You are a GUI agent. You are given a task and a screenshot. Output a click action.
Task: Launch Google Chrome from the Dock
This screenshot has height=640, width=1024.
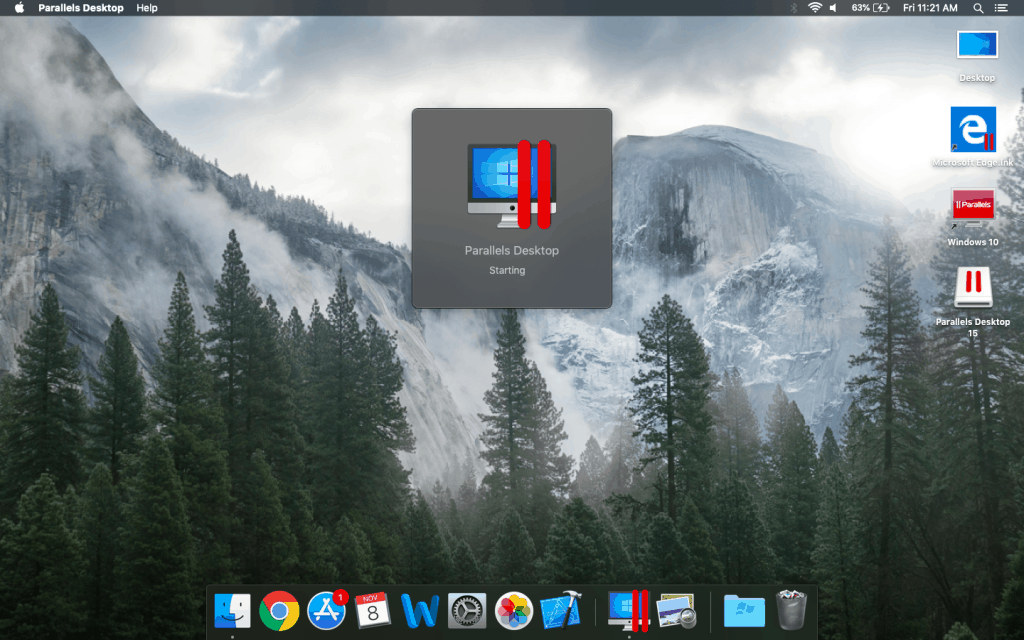pyautogui.click(x=279, y=611)
